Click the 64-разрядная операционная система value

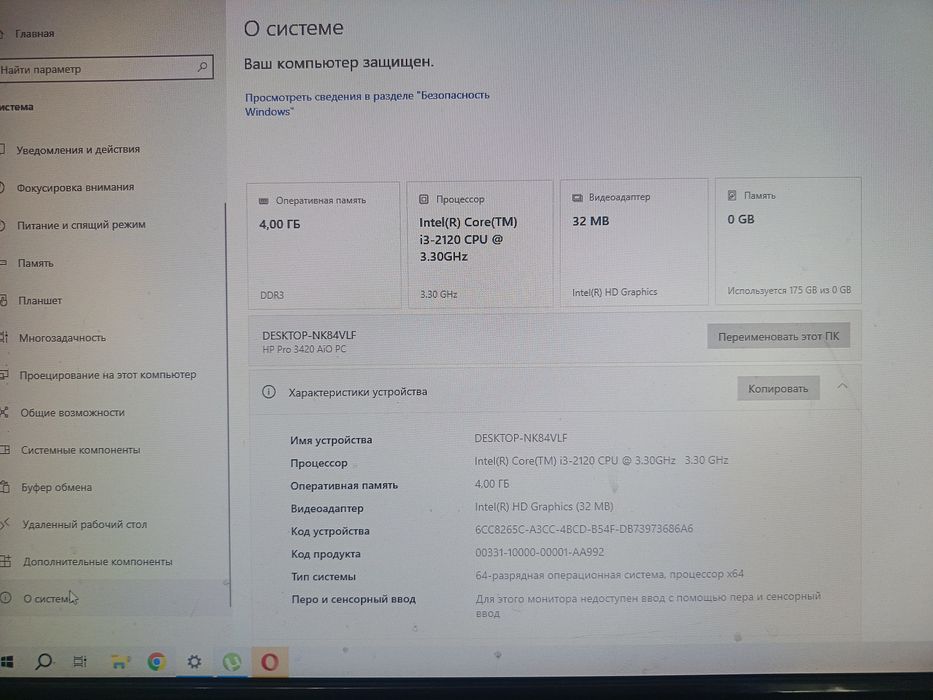(x=609, y=575)
